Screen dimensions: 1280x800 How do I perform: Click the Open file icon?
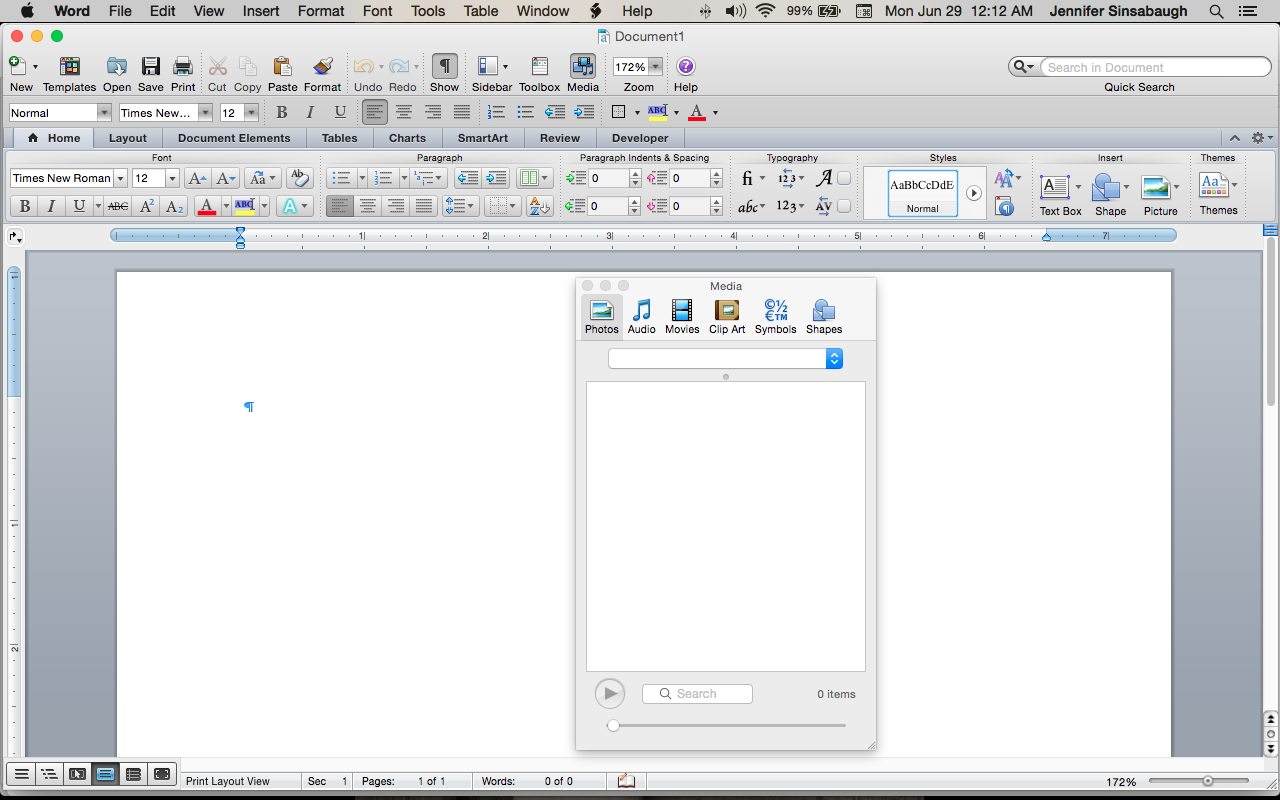pos(117,67)
